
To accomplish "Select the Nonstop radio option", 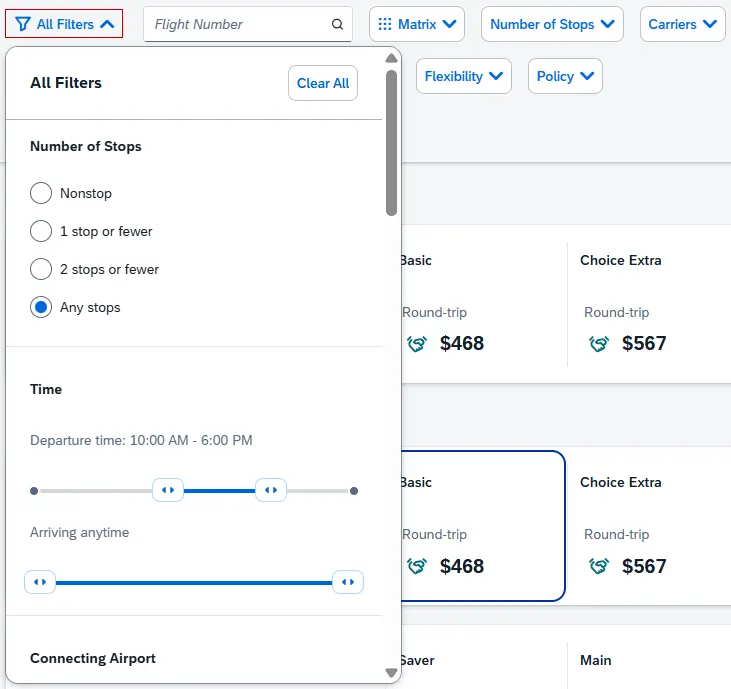I will [x=41, y=193].
